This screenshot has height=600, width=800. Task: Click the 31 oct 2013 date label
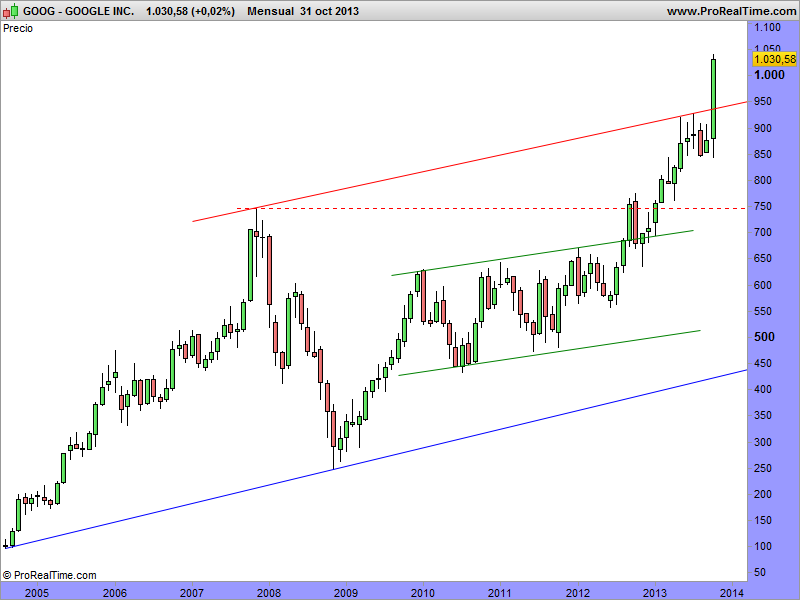tap(330, 11)
